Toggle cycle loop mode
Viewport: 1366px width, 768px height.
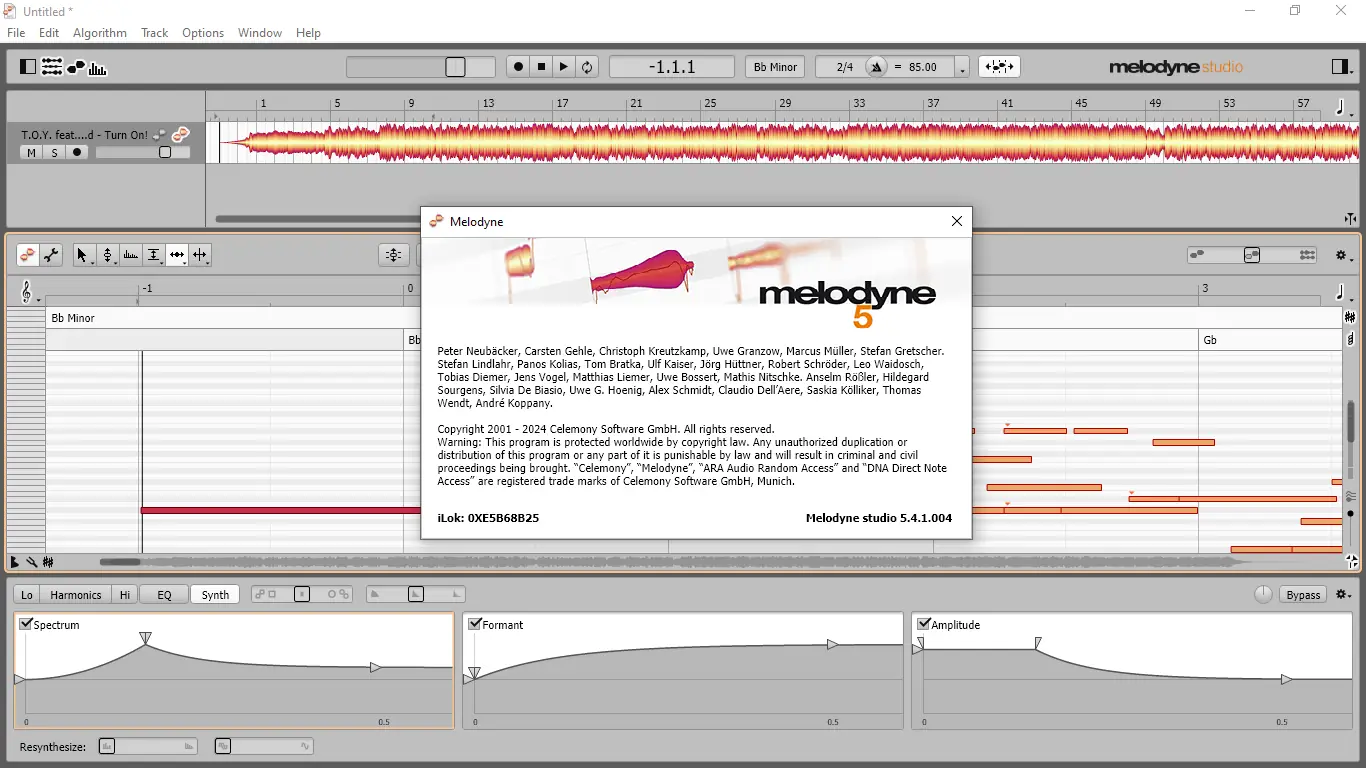pos(587,67)
